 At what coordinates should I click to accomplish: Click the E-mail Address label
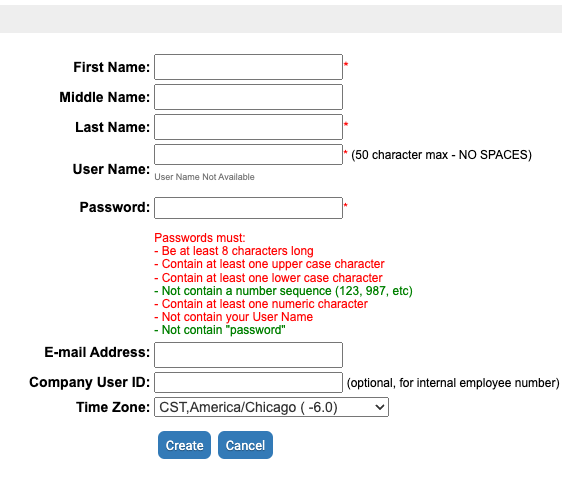click(97, 352)
